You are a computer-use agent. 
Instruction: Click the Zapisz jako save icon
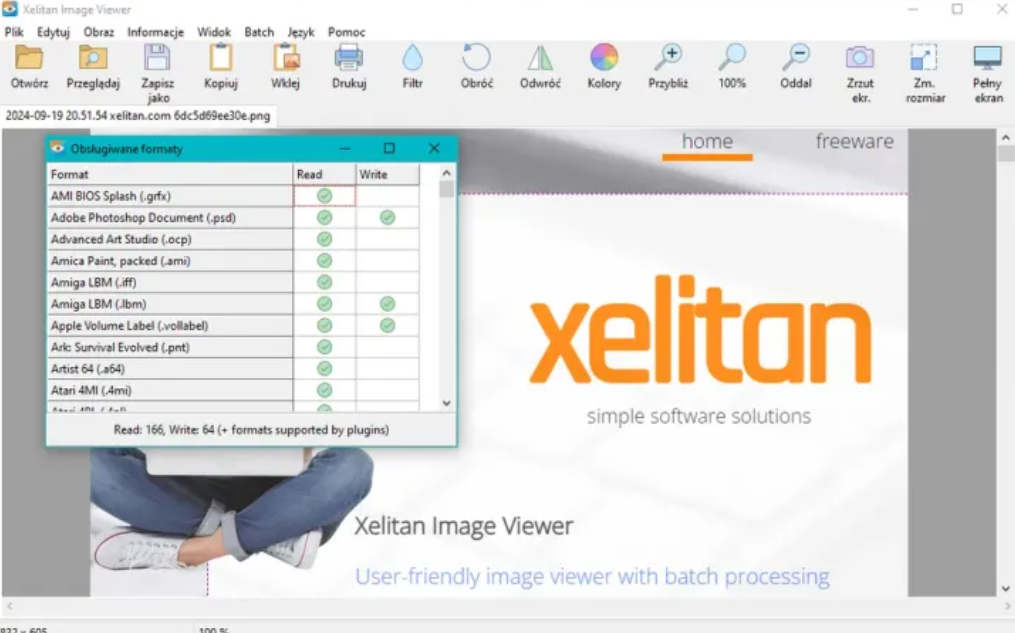[x=157, y=58]
